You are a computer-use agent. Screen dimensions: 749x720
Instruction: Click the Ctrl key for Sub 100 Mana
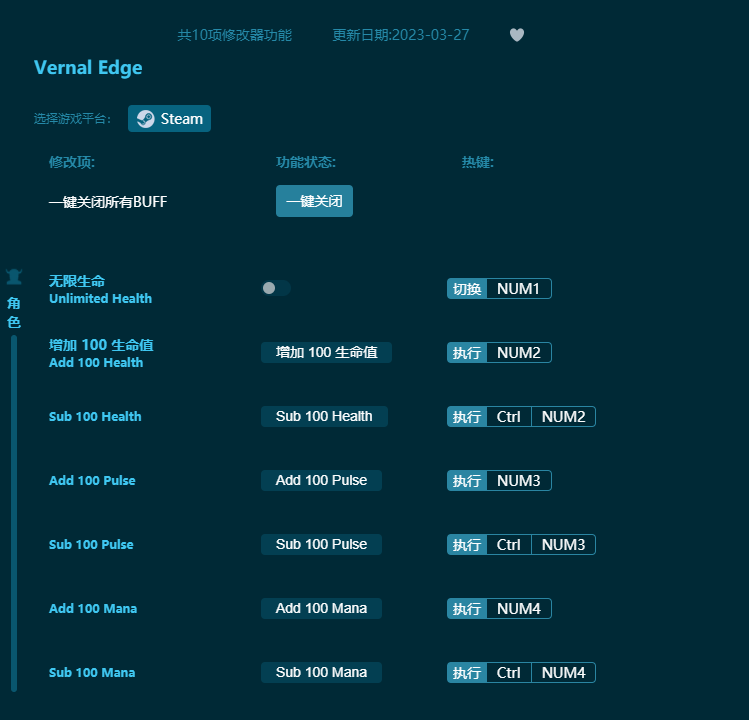click(509, 673)
